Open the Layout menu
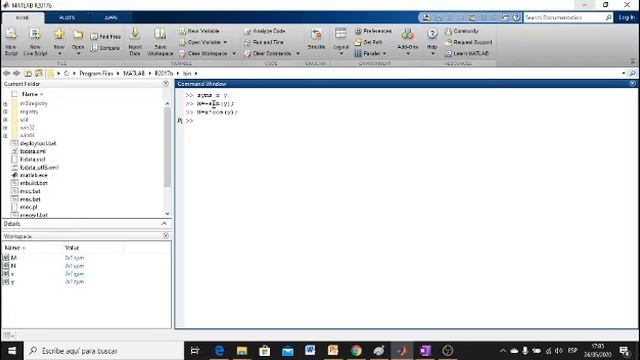The image size is (640, 360). click(341, 41)
